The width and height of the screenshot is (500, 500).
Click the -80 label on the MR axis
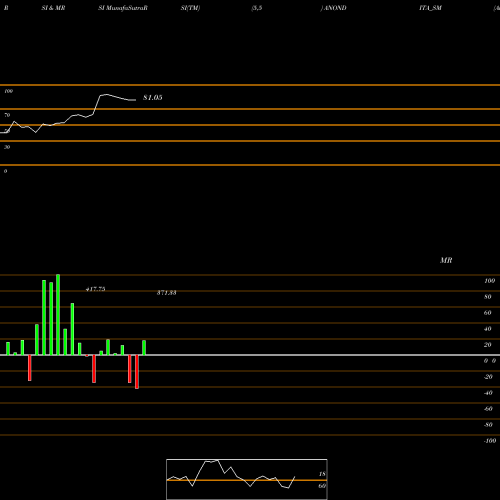[x=488, y=425]
